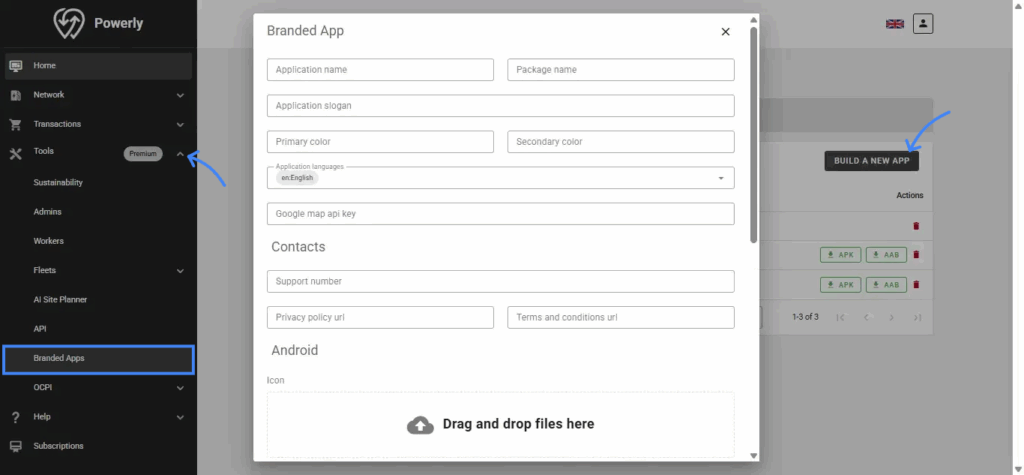1024x475 pixels.
Task: Click the Home monitor icon in sidebar
Action: 15,66
